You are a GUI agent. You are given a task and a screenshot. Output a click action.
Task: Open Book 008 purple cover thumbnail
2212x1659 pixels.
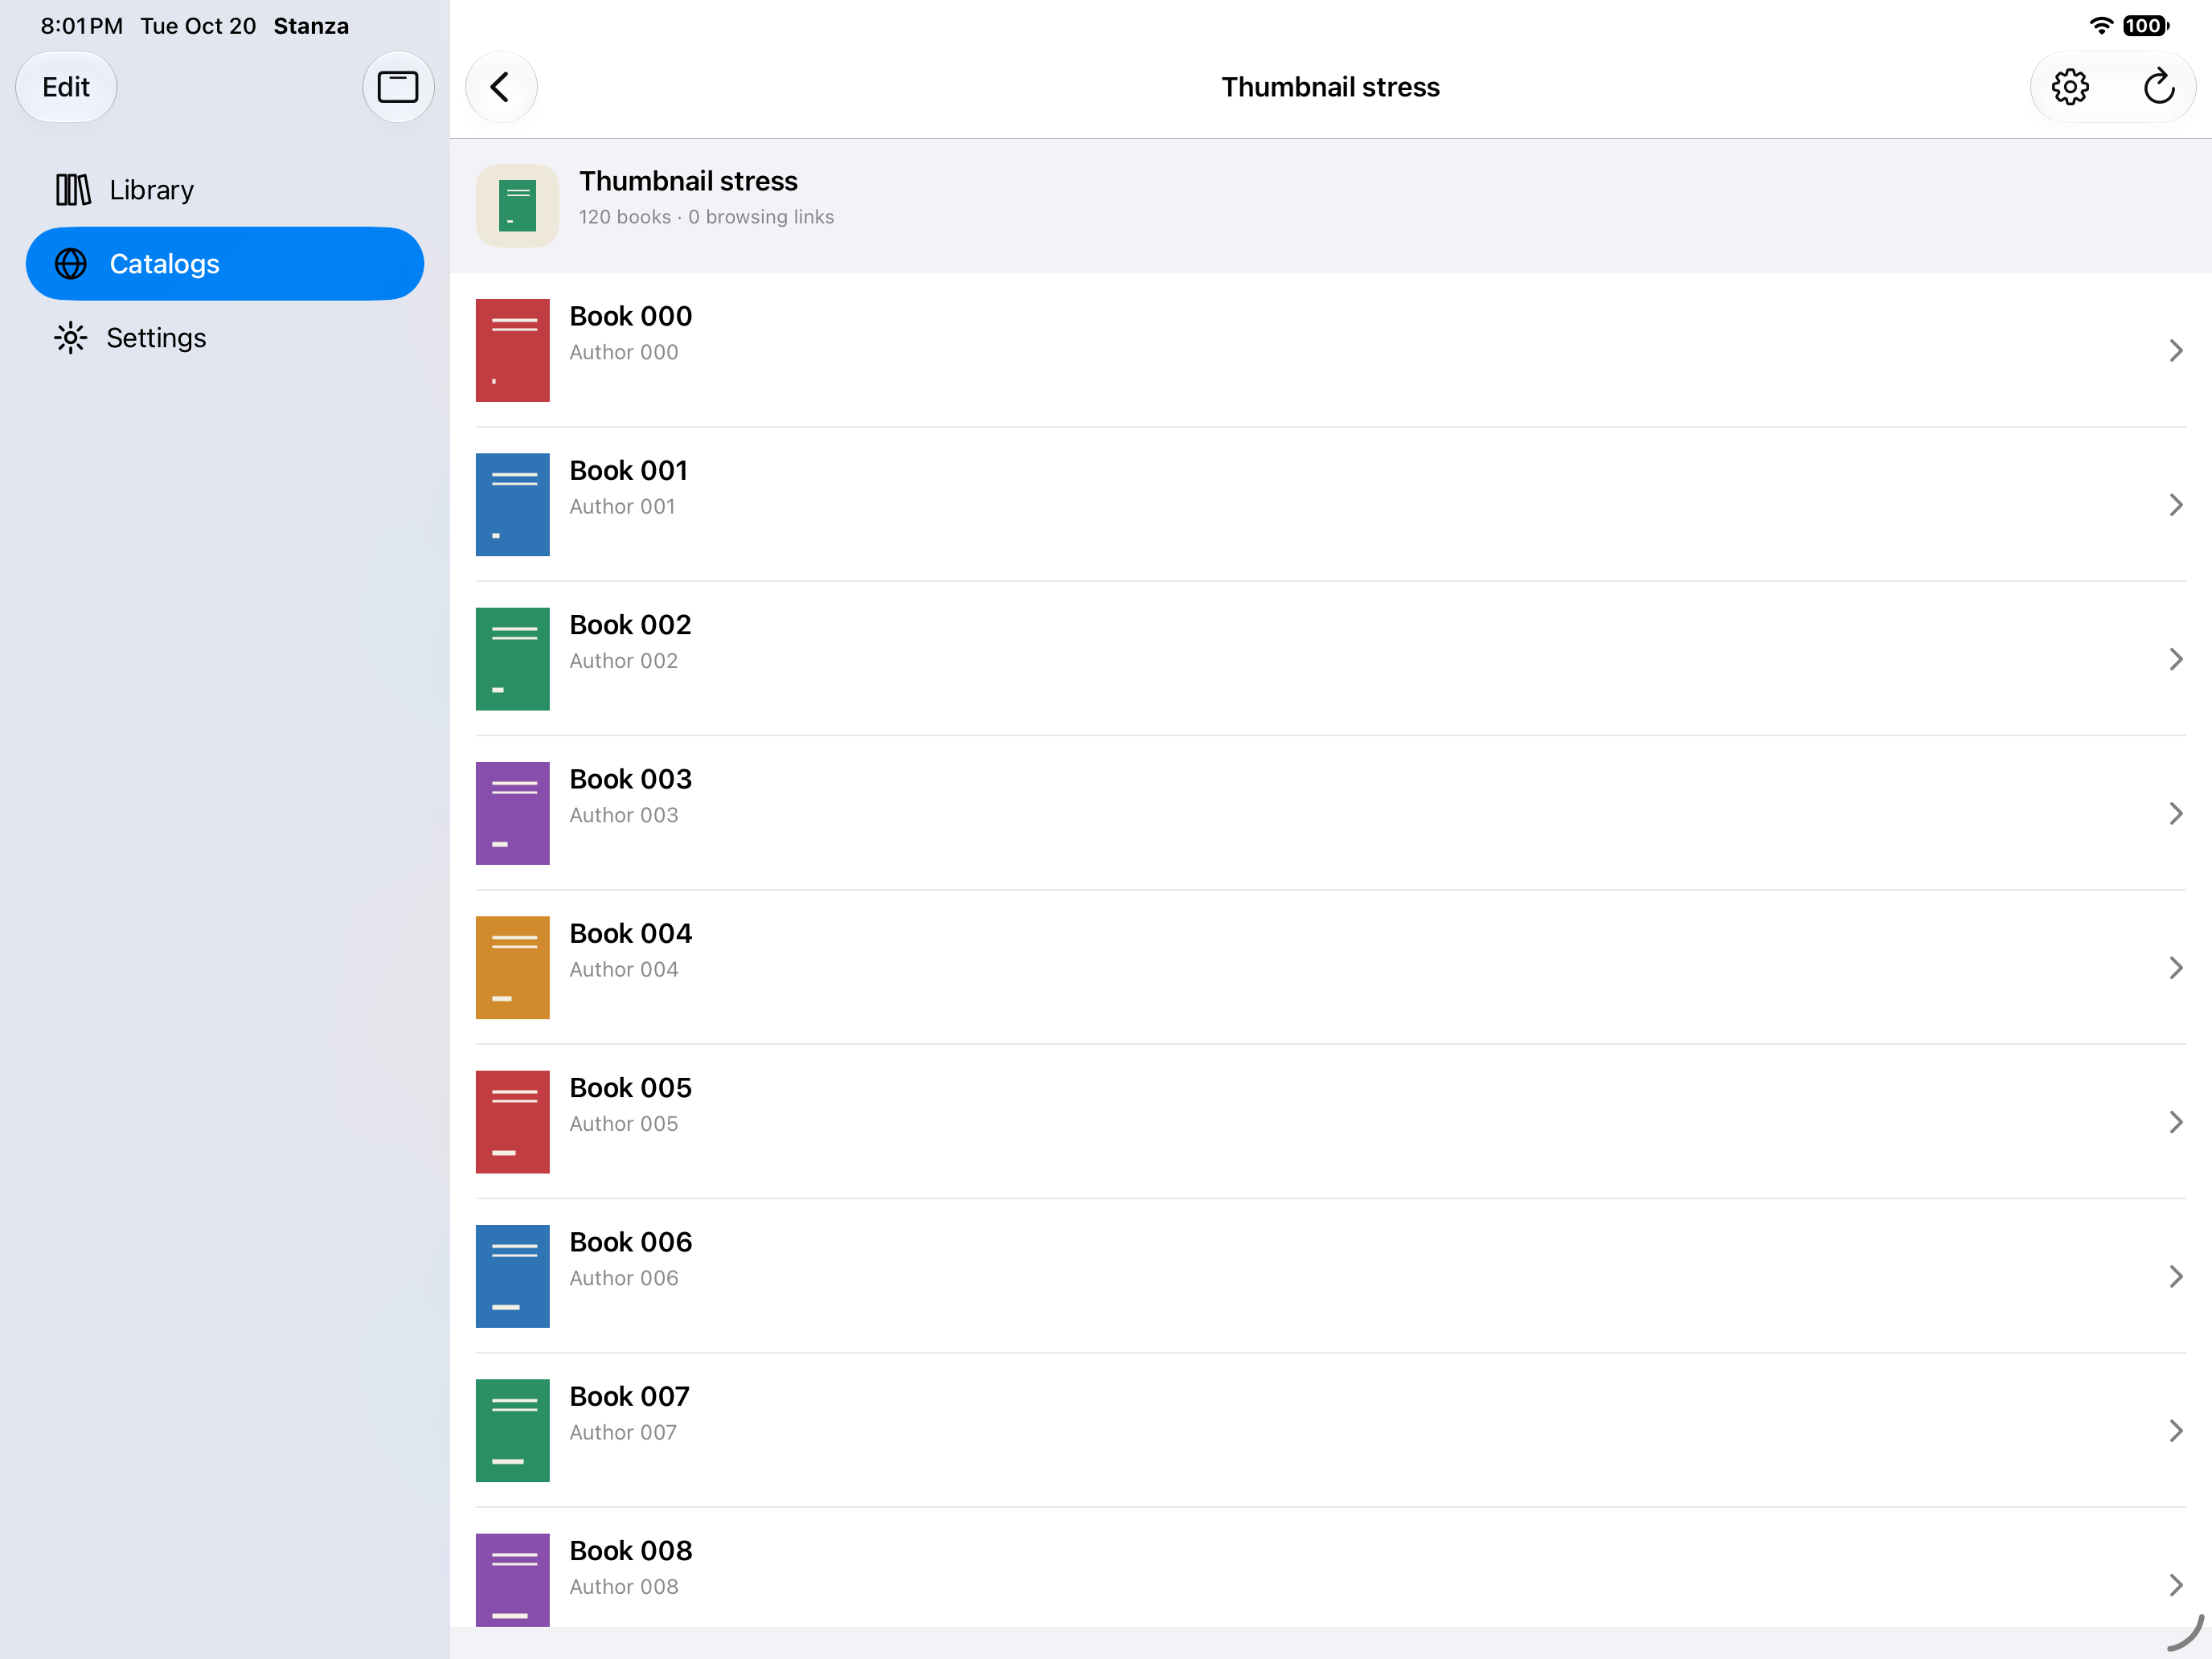pyautogui.click(x=512, y=1580)
